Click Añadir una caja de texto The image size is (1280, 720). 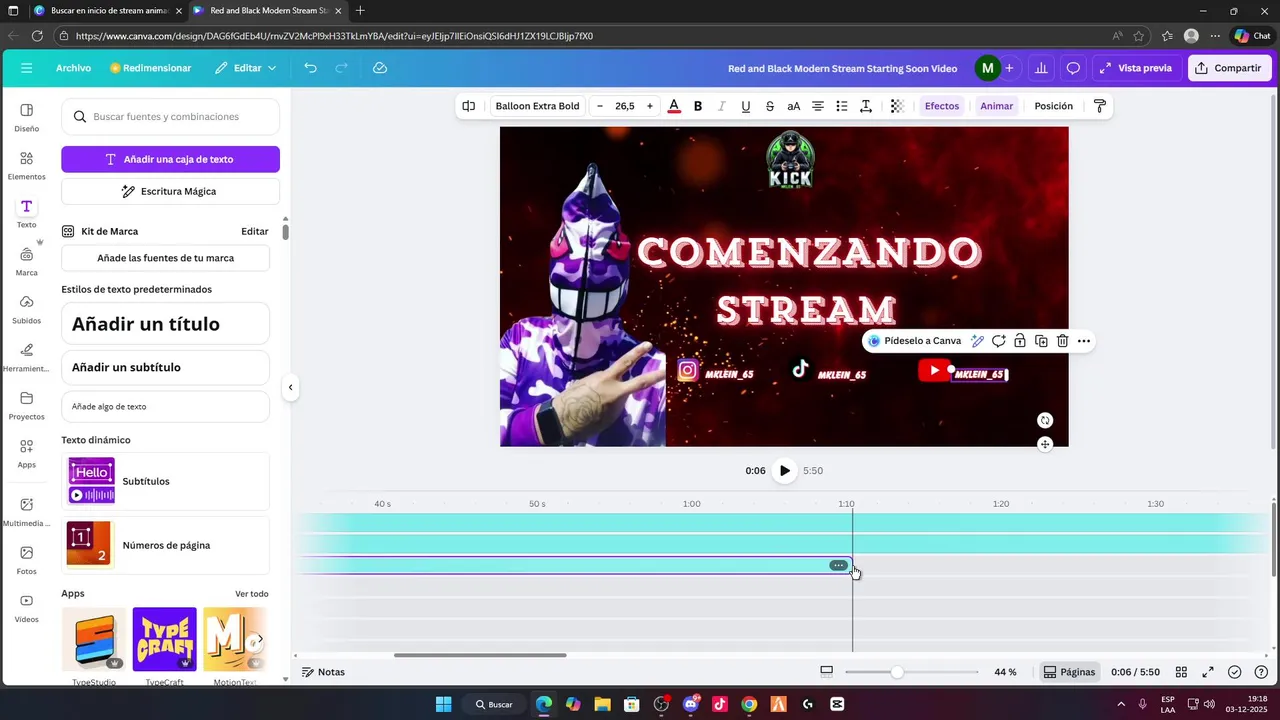pos(170,159)
